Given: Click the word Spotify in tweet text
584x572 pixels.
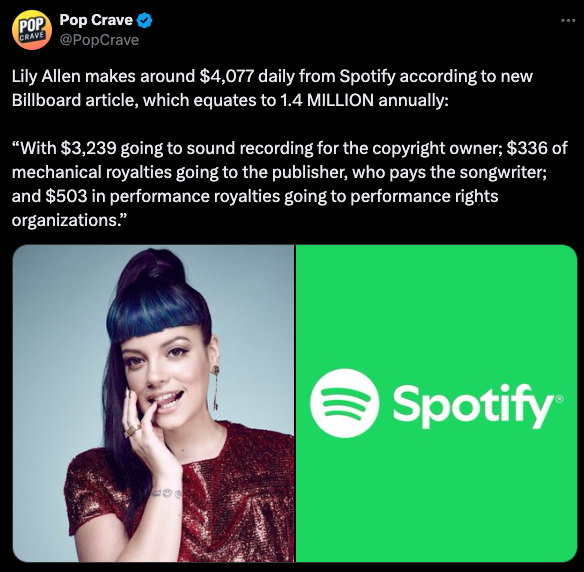Looking at the screenshot, I should [x=367, y=76].
